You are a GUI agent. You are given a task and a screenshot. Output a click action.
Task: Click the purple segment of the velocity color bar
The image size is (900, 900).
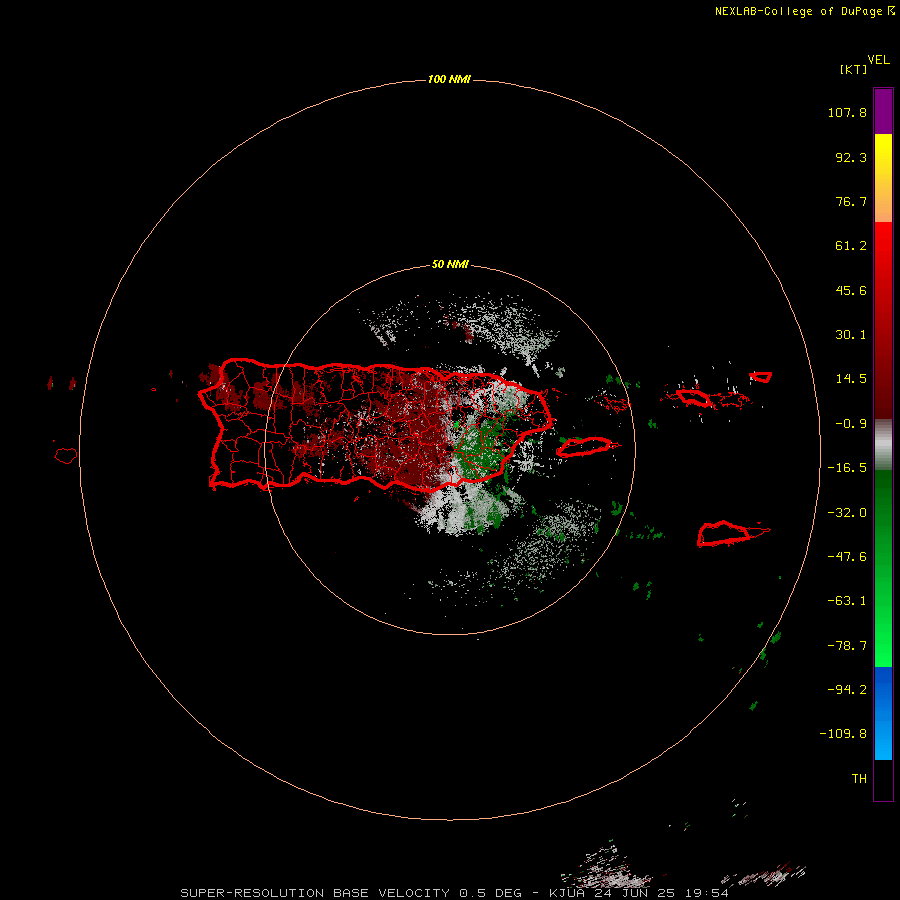point(883,111)
